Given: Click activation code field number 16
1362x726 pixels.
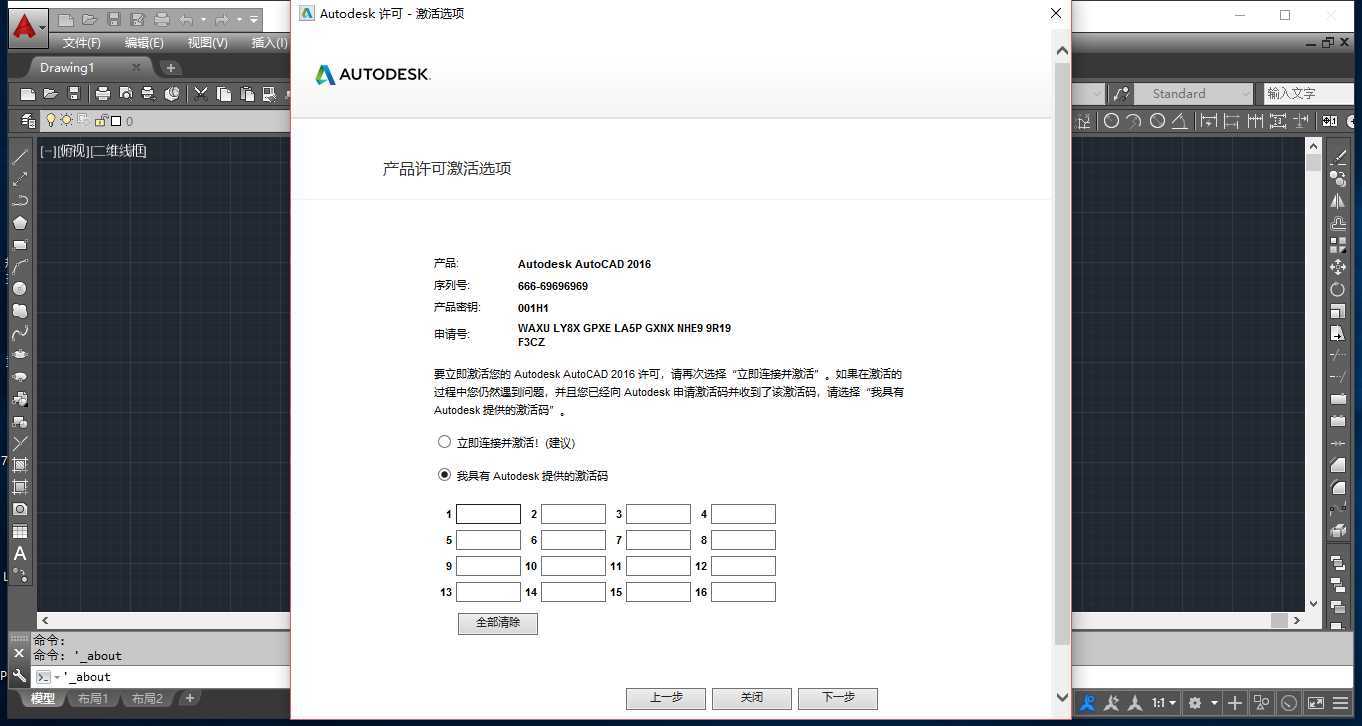Looking at the screenshot, I should click(743, 592).
